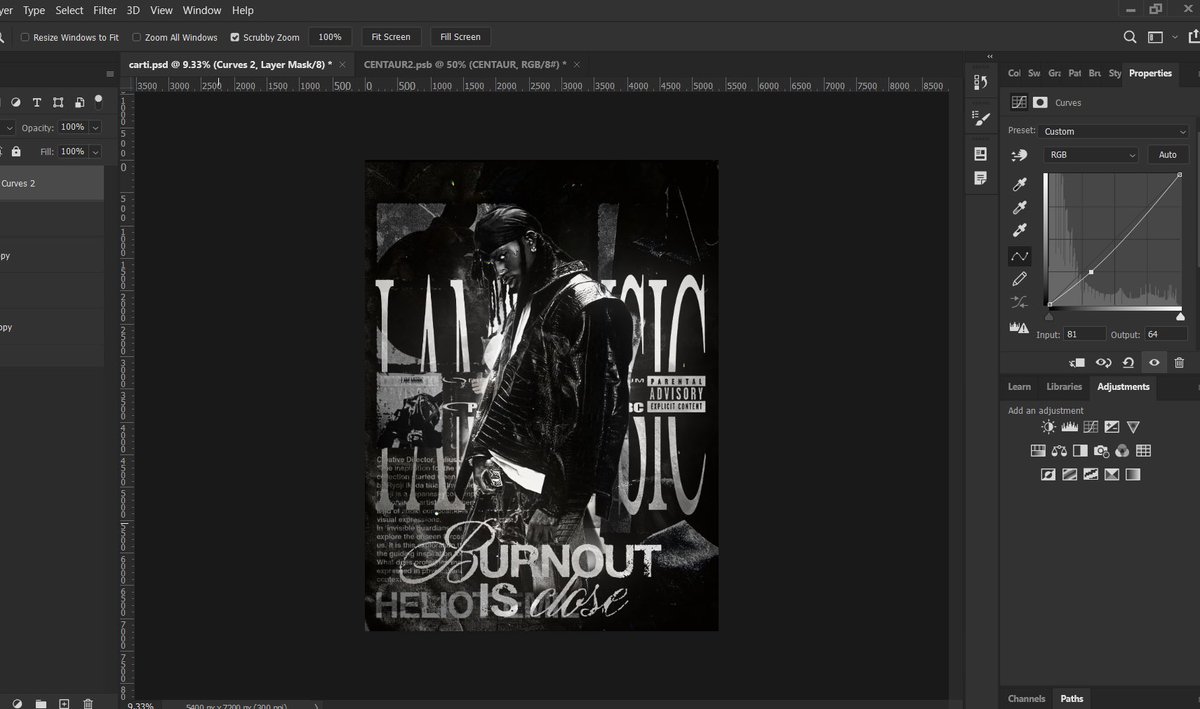Viewport: 1200px width, 709px height.
Task: Open the Notes panel icon
Action: [x=981, y=178]
